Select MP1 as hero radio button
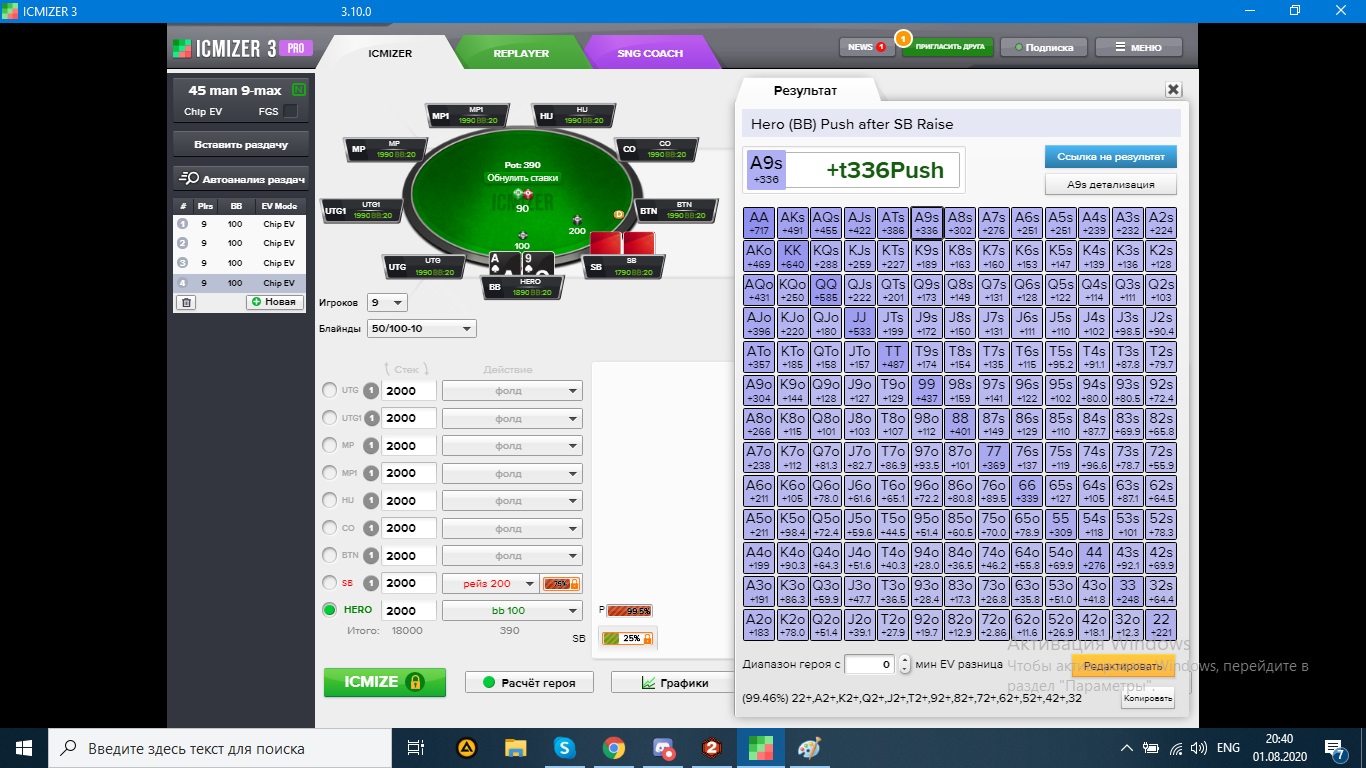The width and height of the screenshot is (1366, 768). (x=329, y=473)
